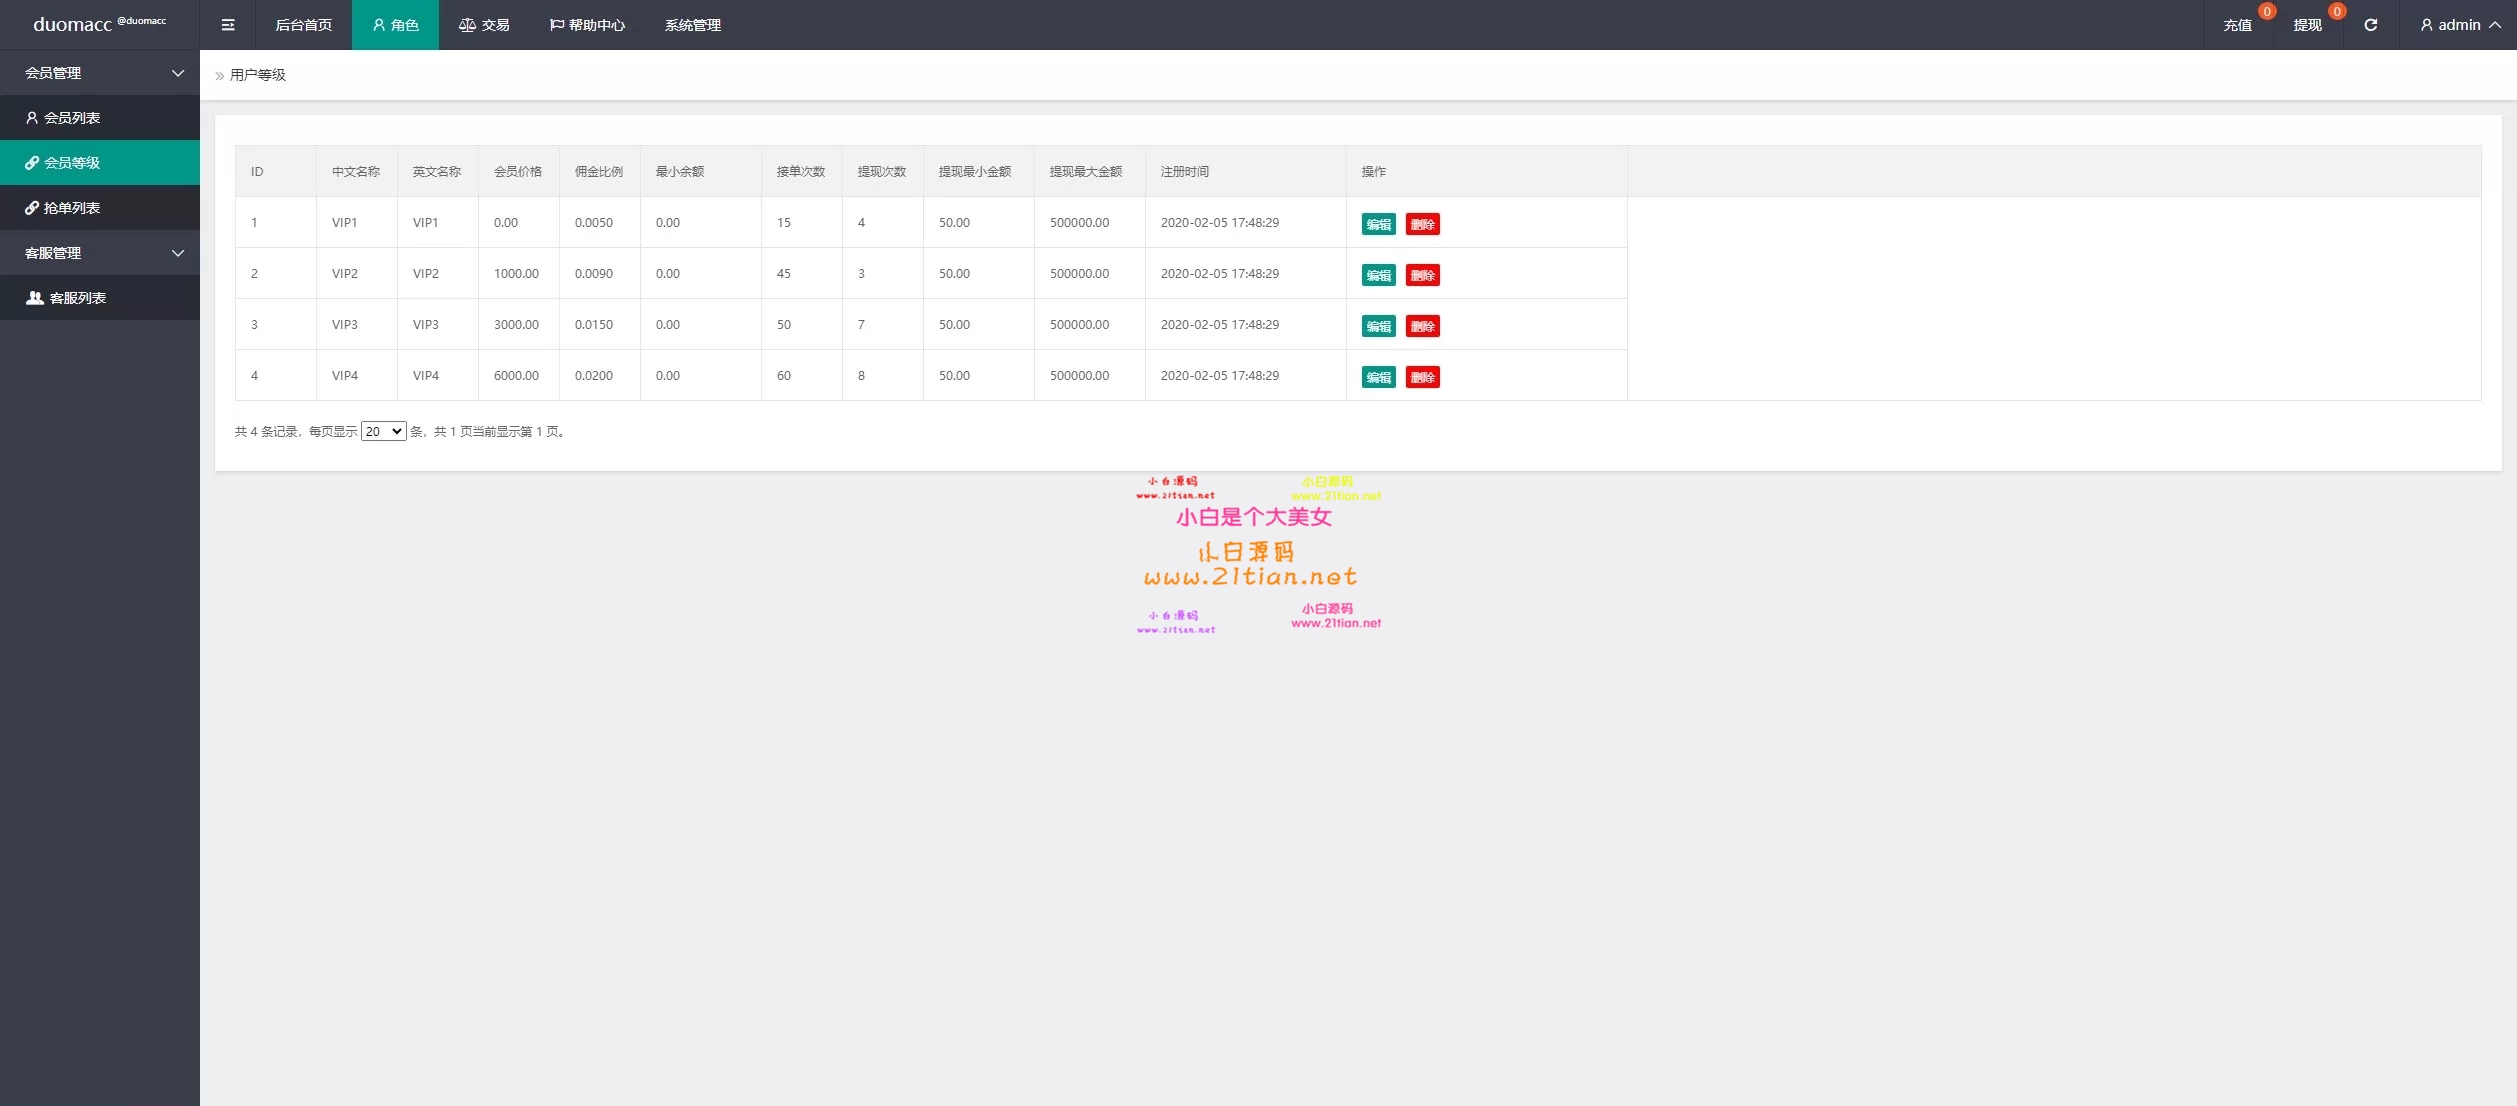Toggle the sidebar collapse hamburger icon
The width and height of the screenshot is (2517, 1106).
[228, 25]
